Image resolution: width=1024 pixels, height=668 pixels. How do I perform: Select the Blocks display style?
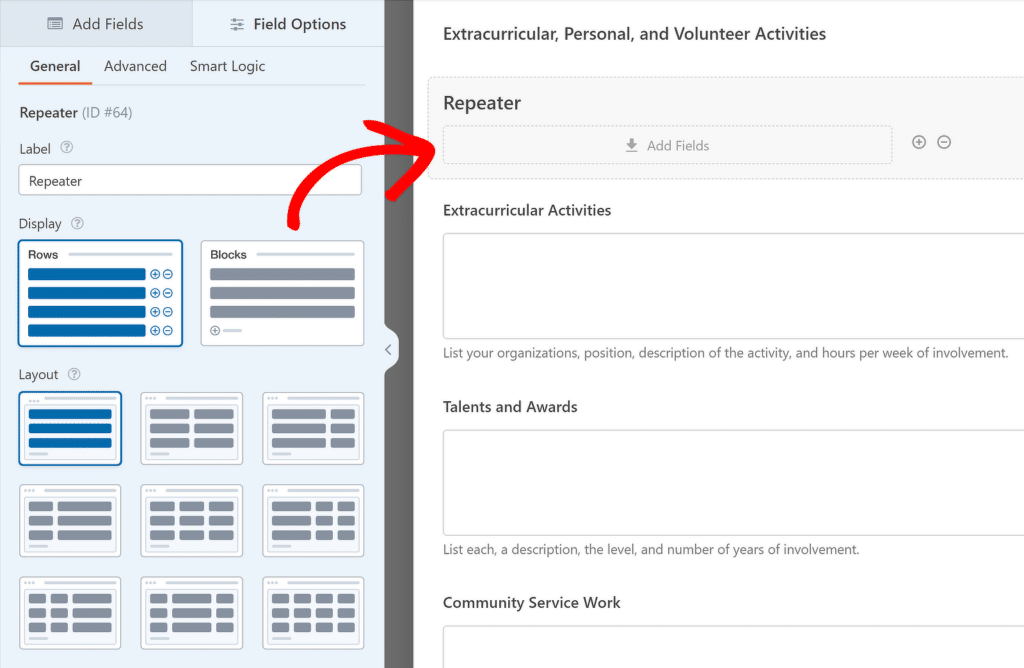(282, 292)
